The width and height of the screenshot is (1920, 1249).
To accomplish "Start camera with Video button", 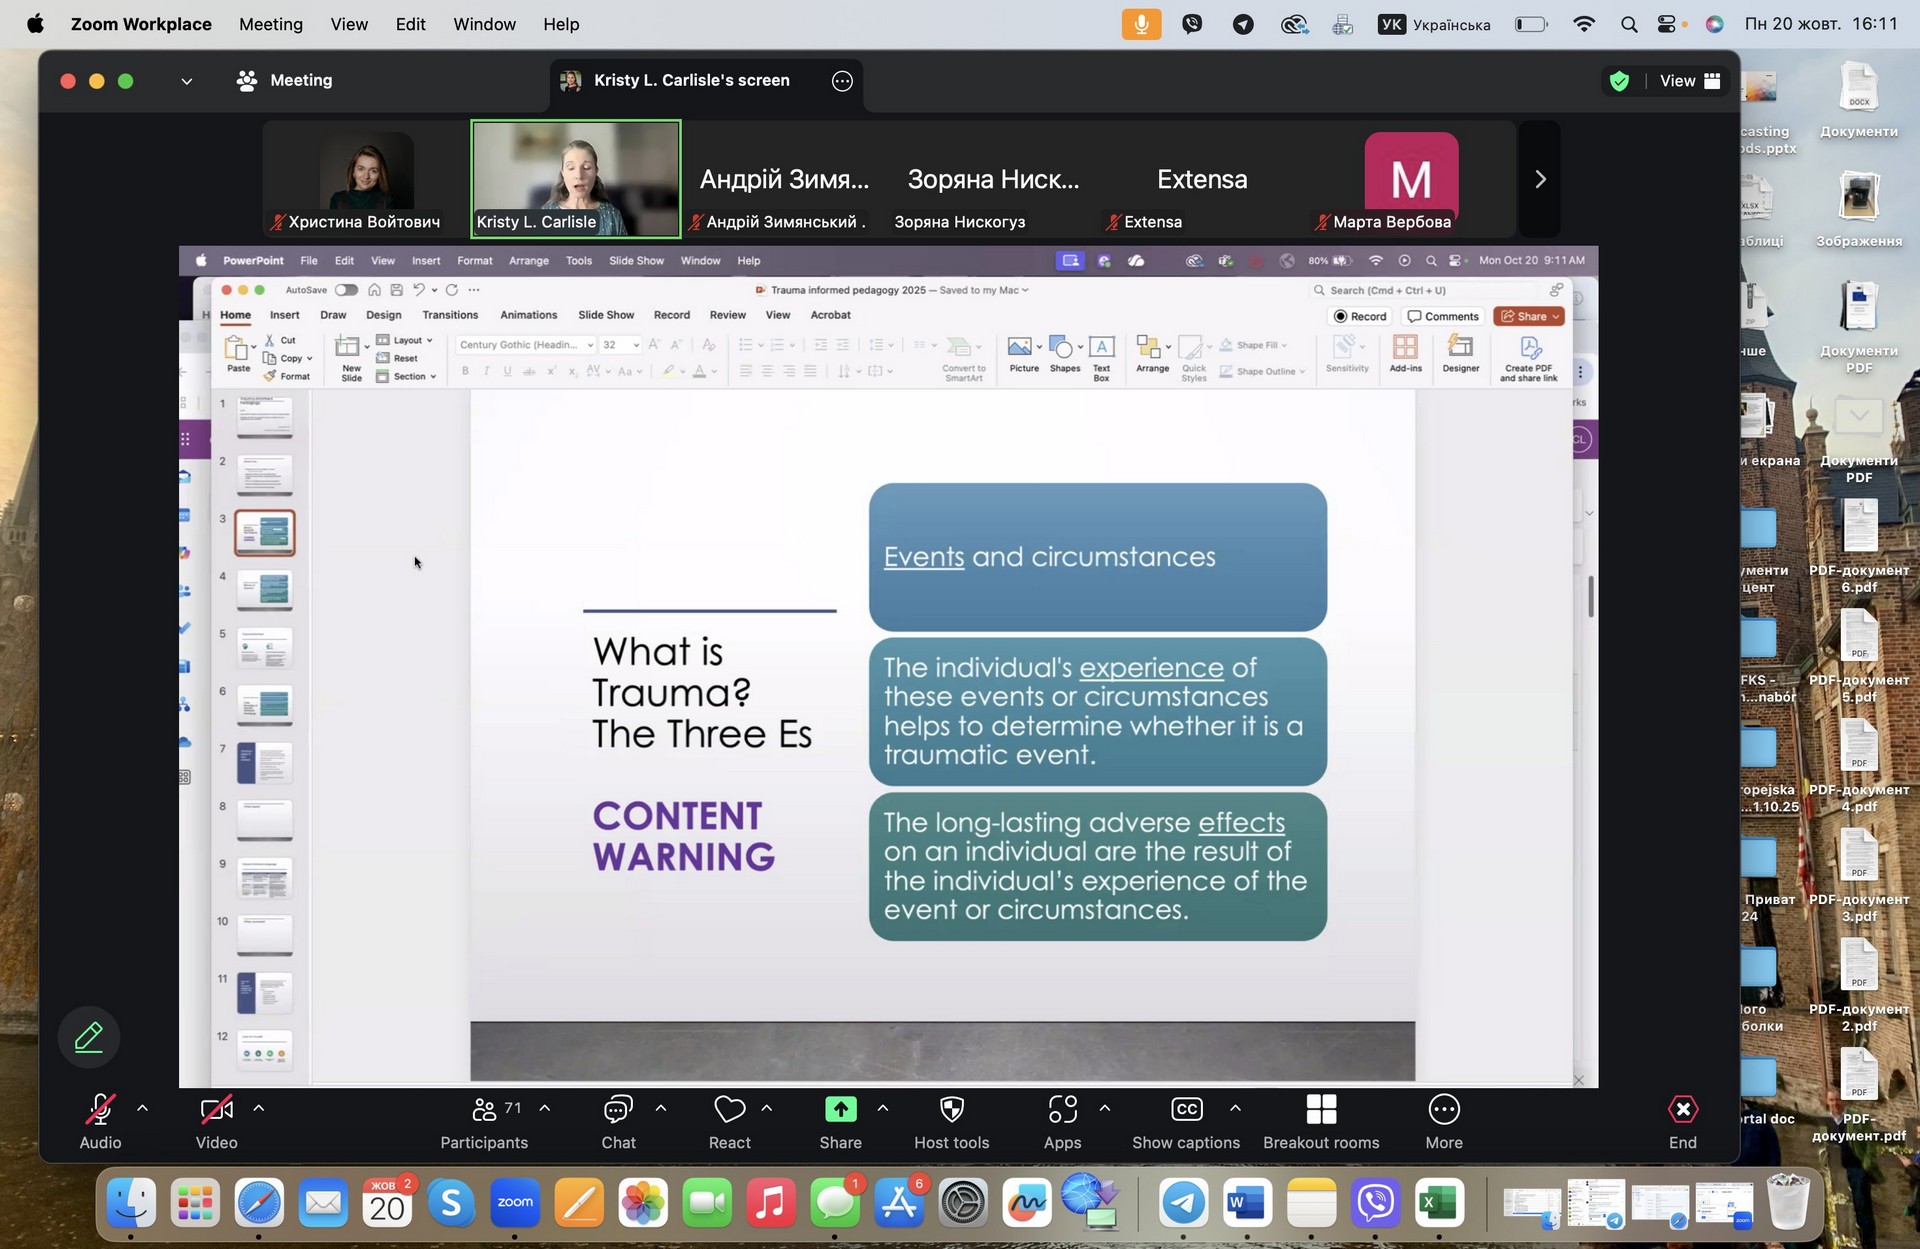I will click(216, 1110).
